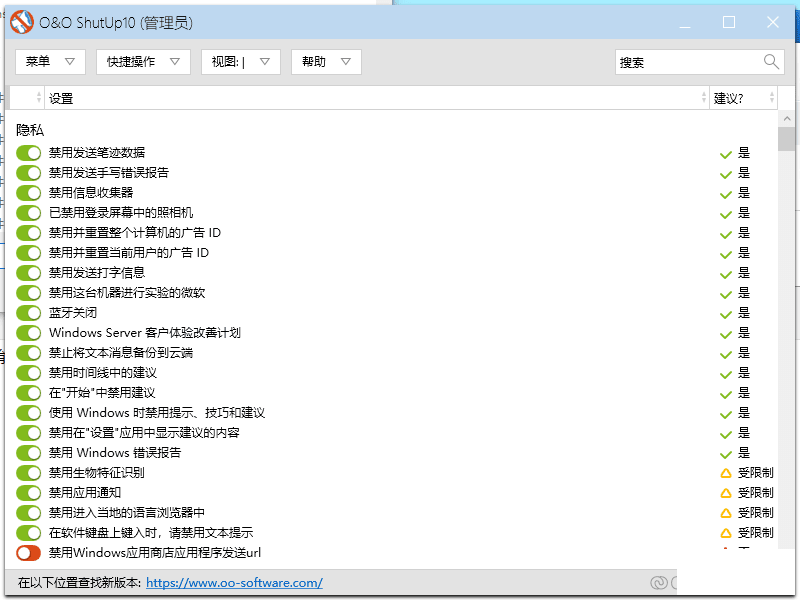Viewport: 800px width, 600px height.
Task: Expand the 快捷操作 dropdown
Action: point(143,62)
